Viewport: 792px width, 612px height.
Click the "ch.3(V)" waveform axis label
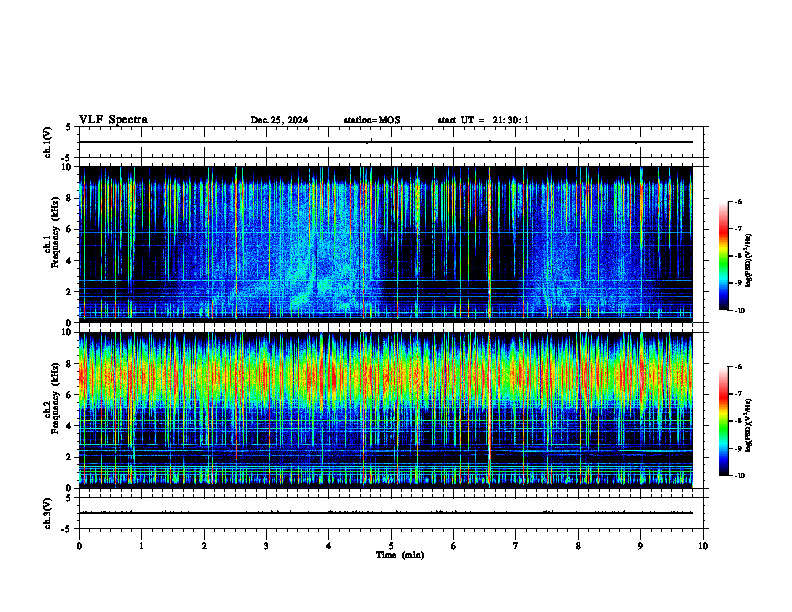(47, 513)
